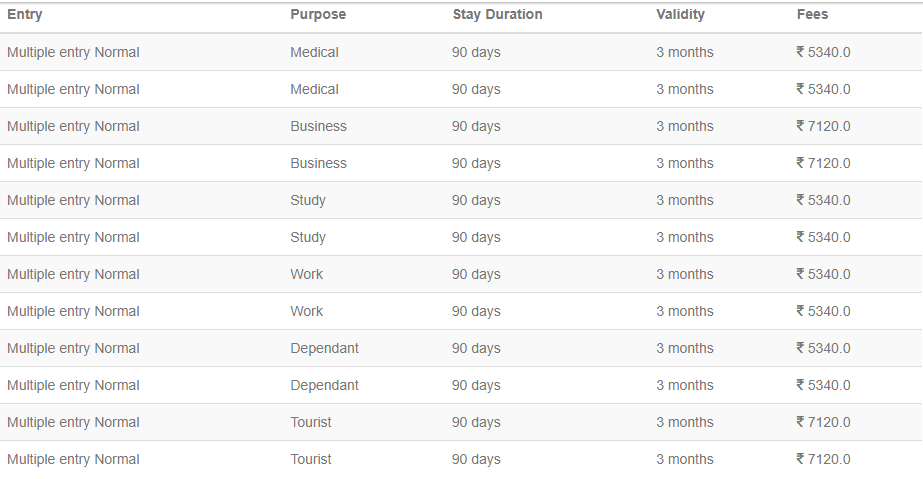Select the first Dependant purpose cell
The height and width of the screenshot is (479, 923).
coord(324,348)
